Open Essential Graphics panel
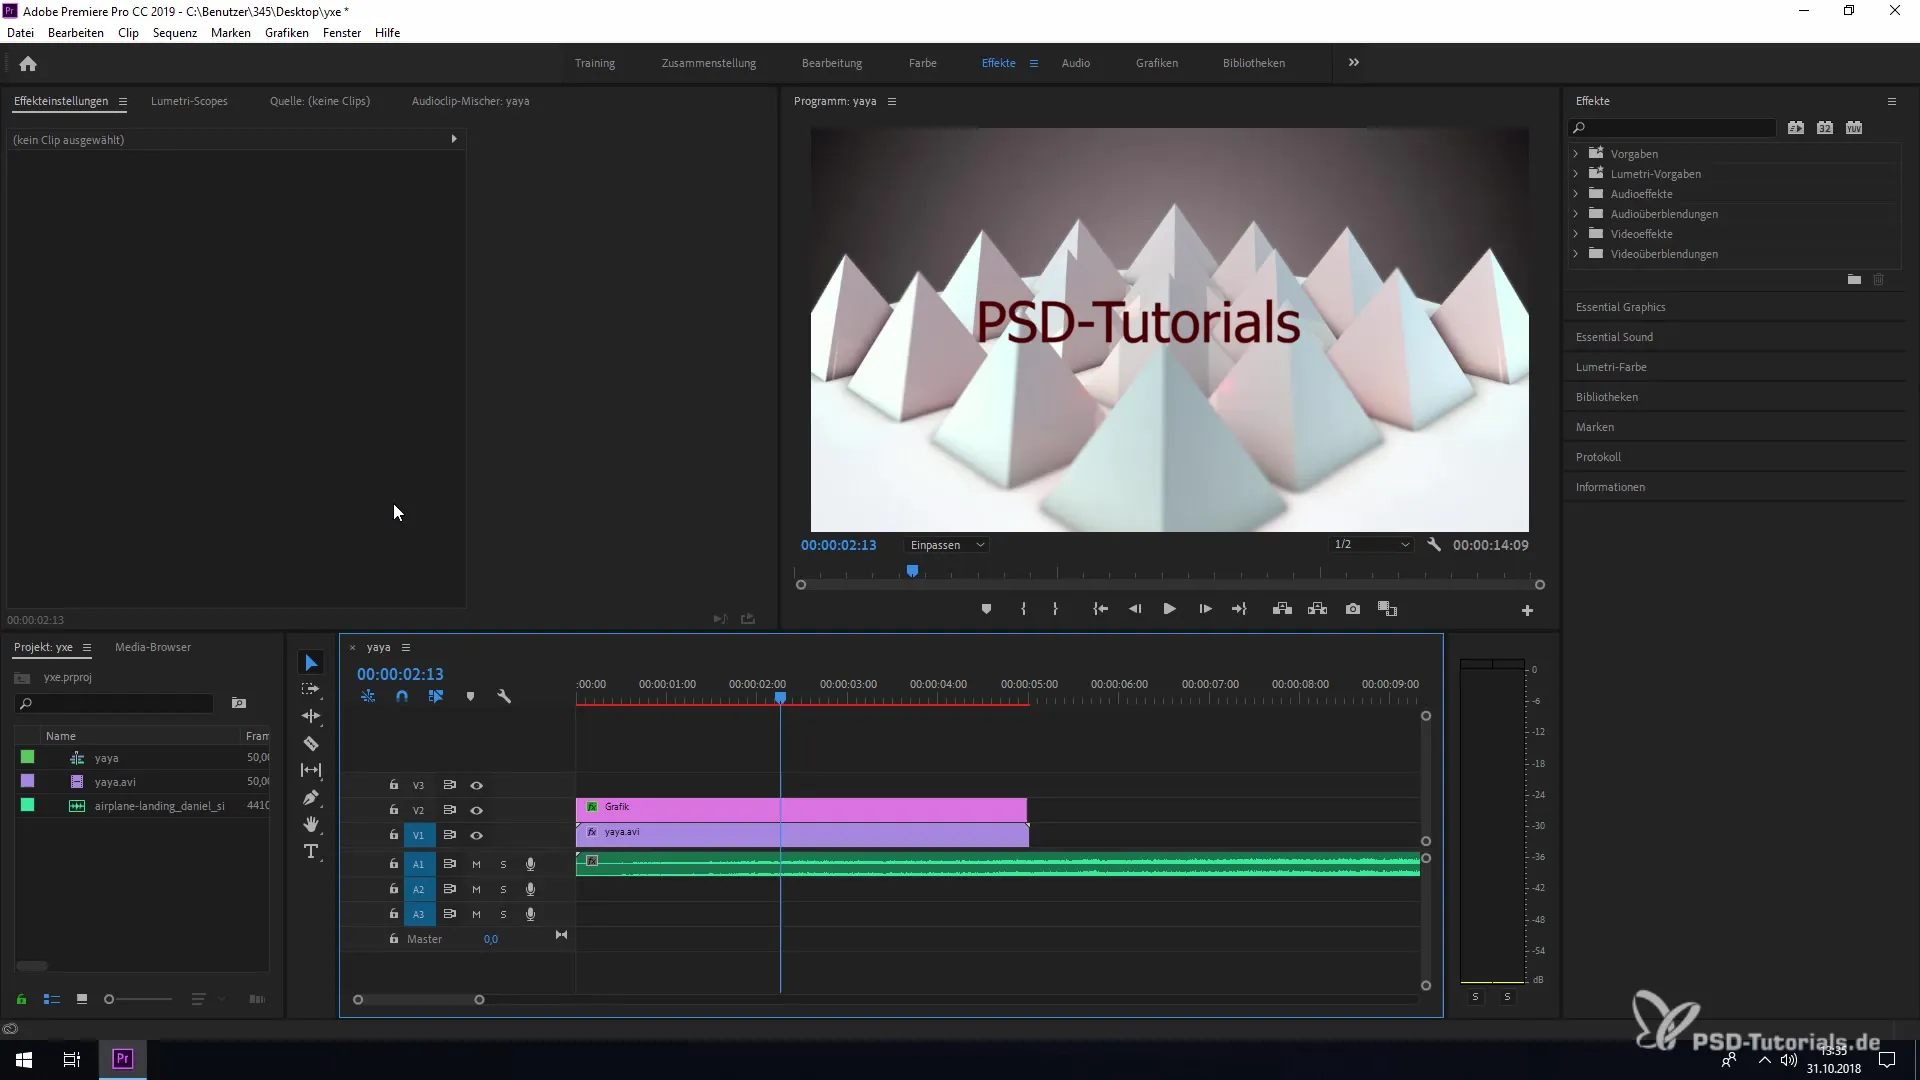 (x=1621, y=307)
